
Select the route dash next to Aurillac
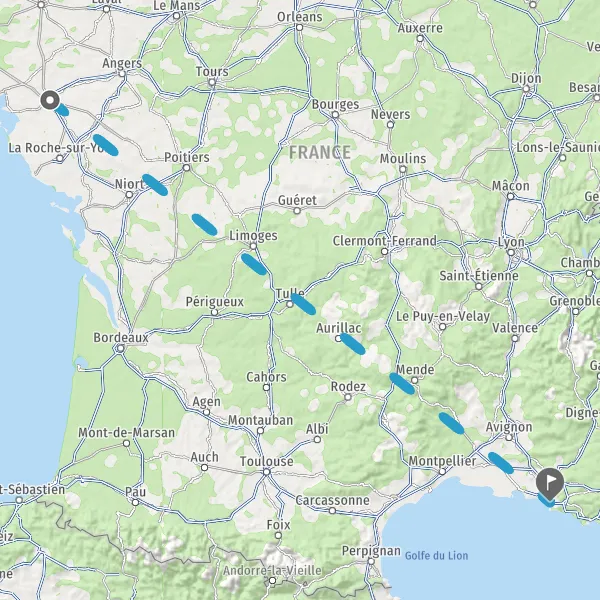(352, 344)
